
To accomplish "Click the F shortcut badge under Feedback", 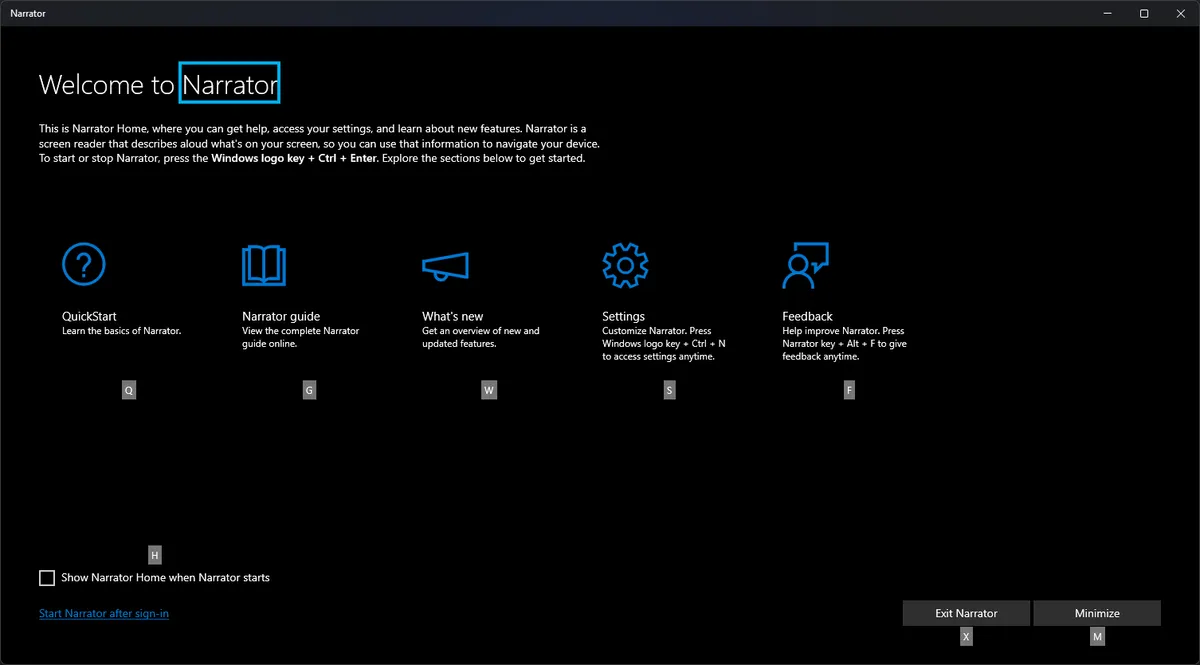I will [x=849, y=389].
